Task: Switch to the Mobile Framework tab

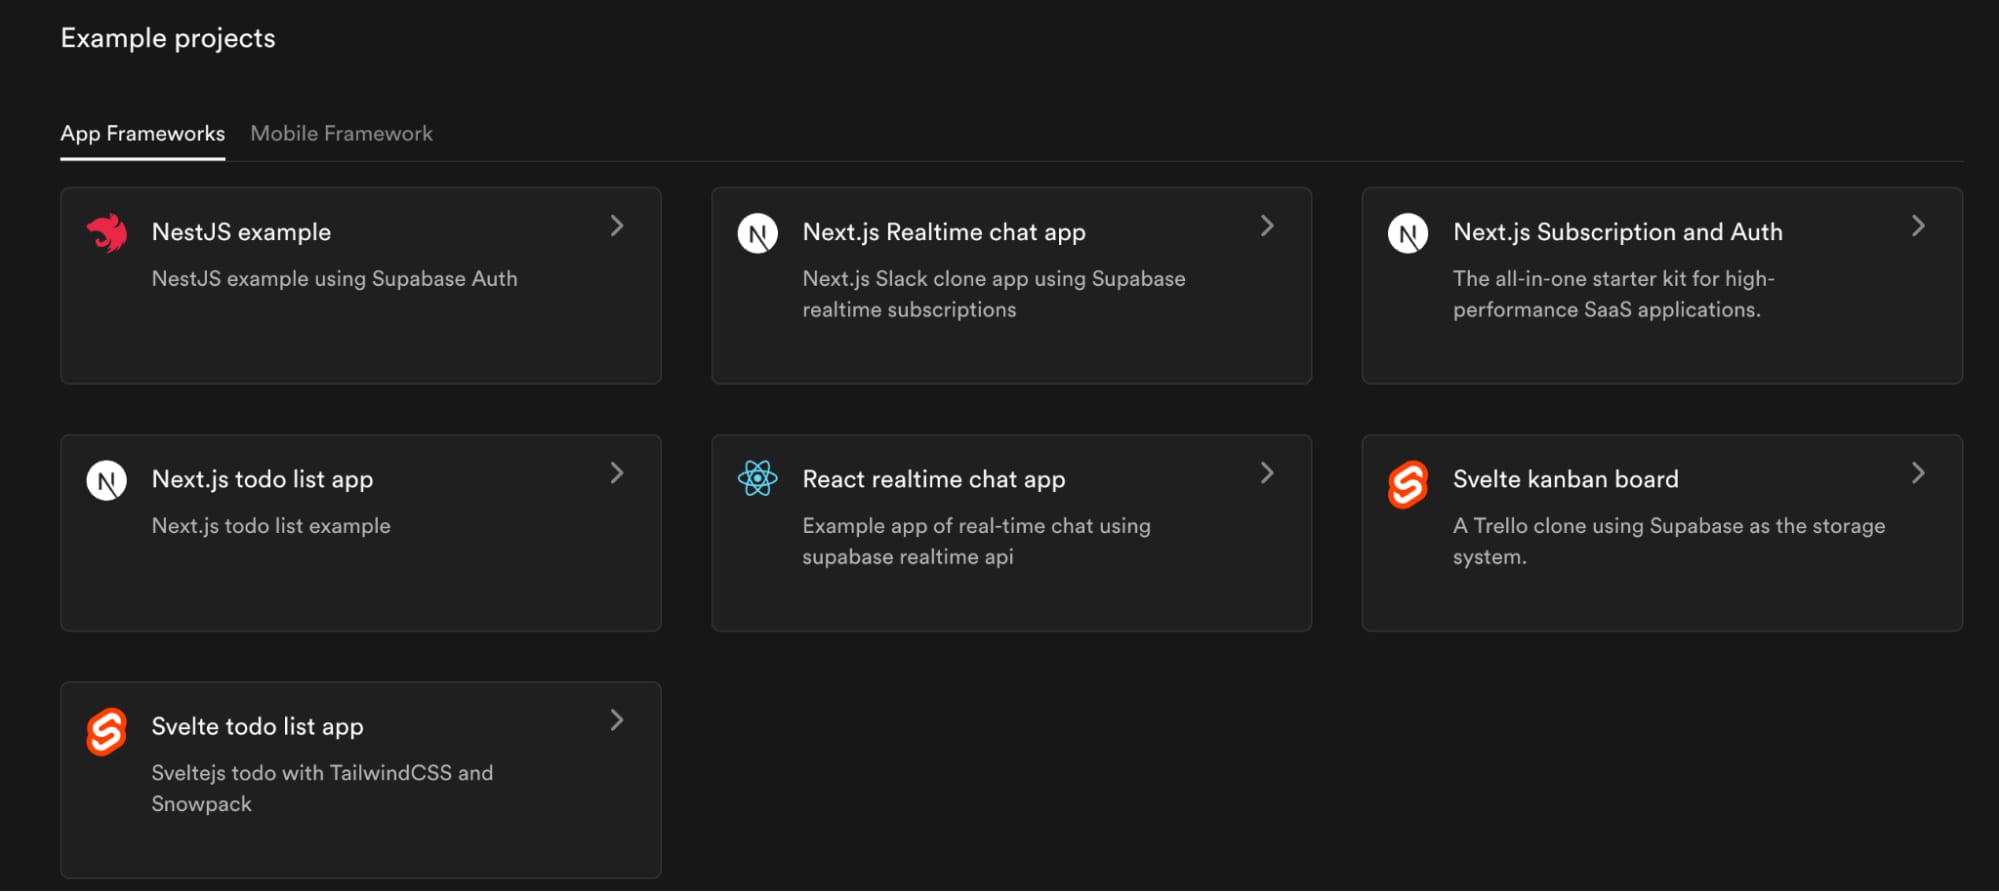Action: pos(341,133)
